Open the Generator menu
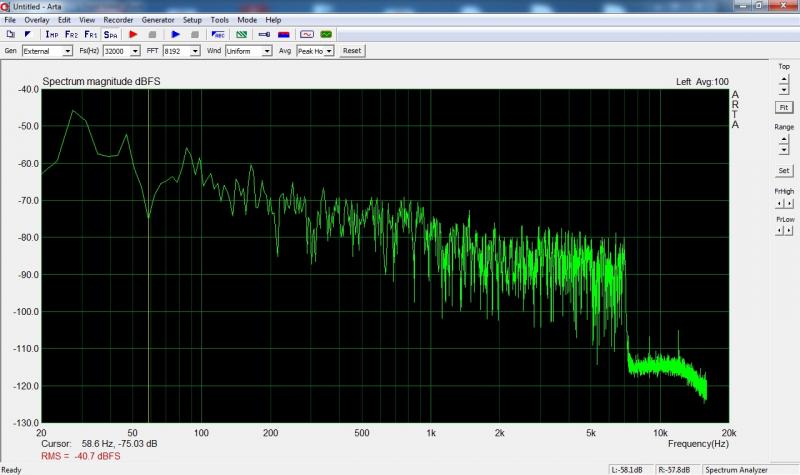The image size is (800, 475). (158, 20)
